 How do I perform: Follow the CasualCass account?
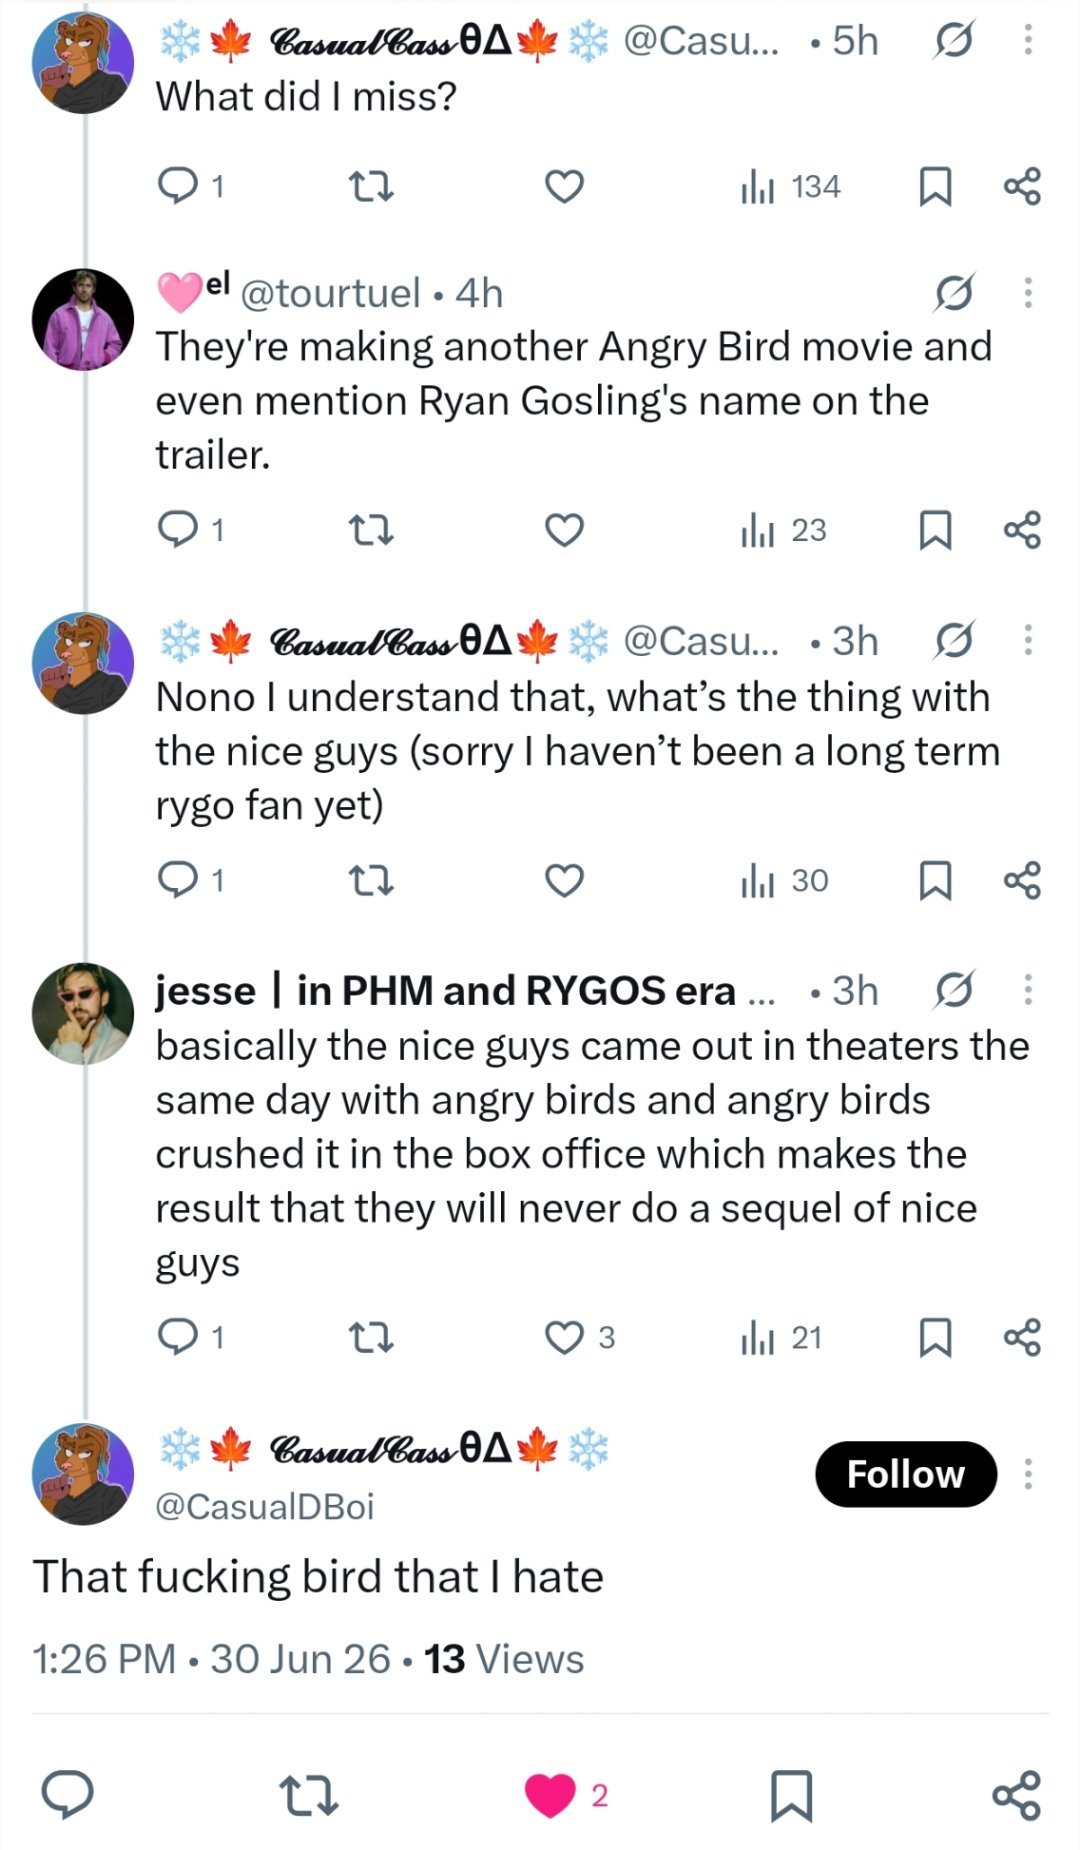coord(906,1474)
